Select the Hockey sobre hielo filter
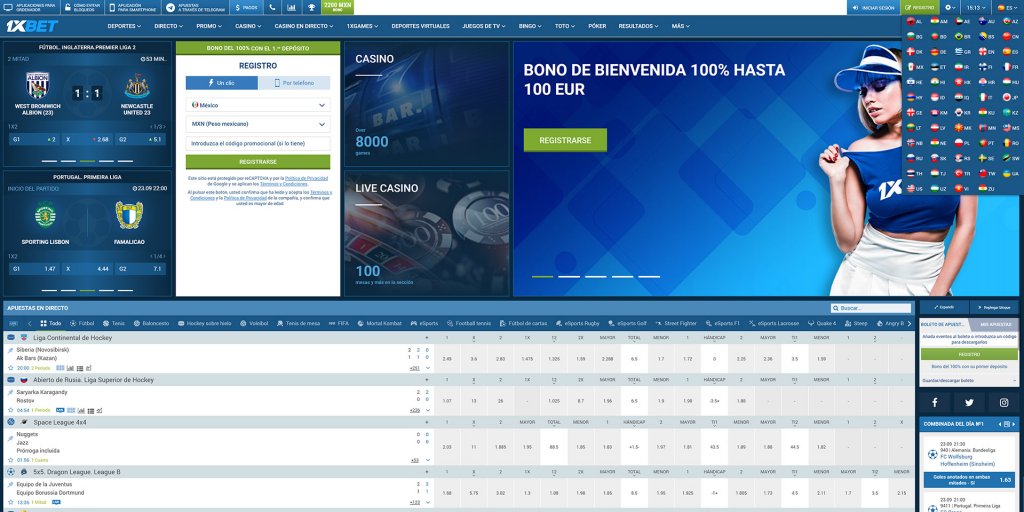The image size is (1024, 512). point(204,323)
